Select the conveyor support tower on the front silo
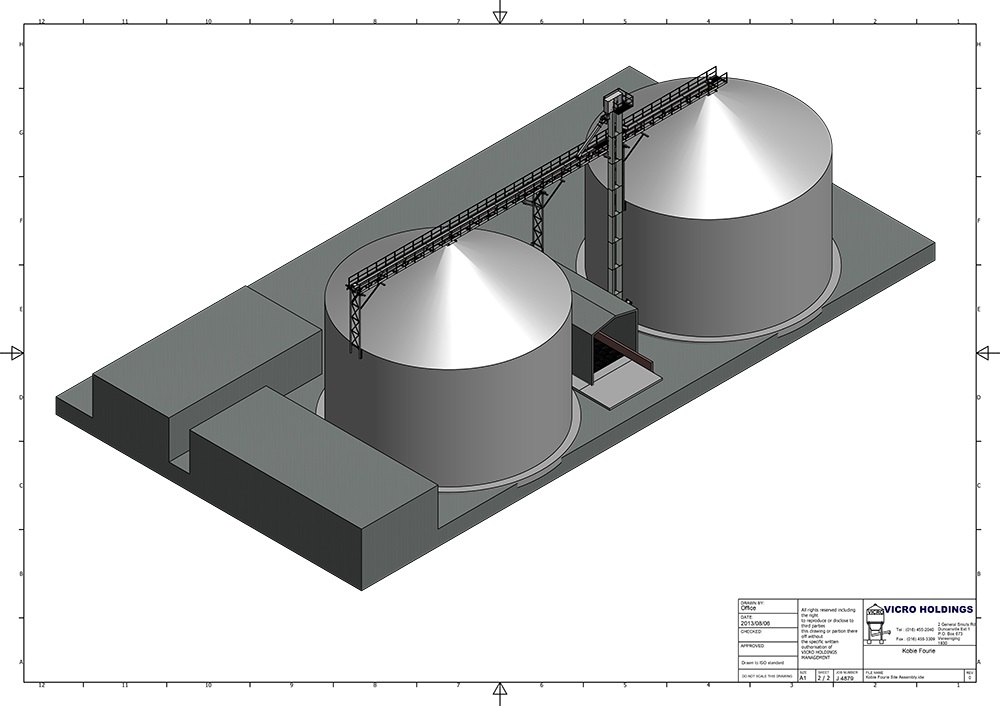Screen dimensions: 1000x706 (356, 315)
